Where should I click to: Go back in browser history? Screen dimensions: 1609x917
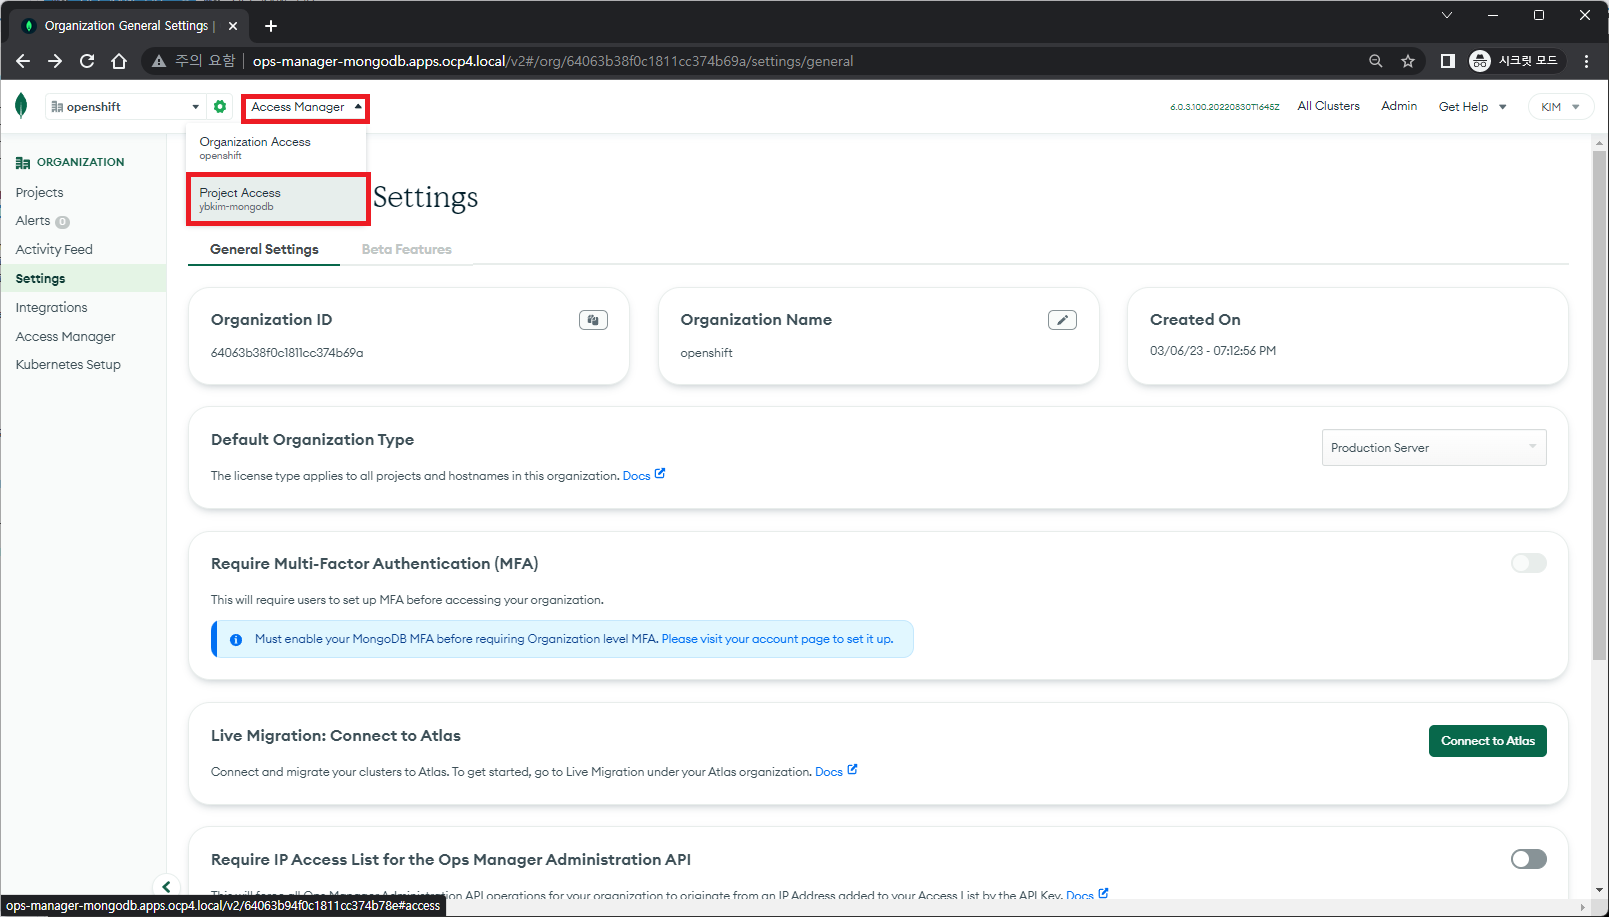pyautogui.click(x=23, y=61)
